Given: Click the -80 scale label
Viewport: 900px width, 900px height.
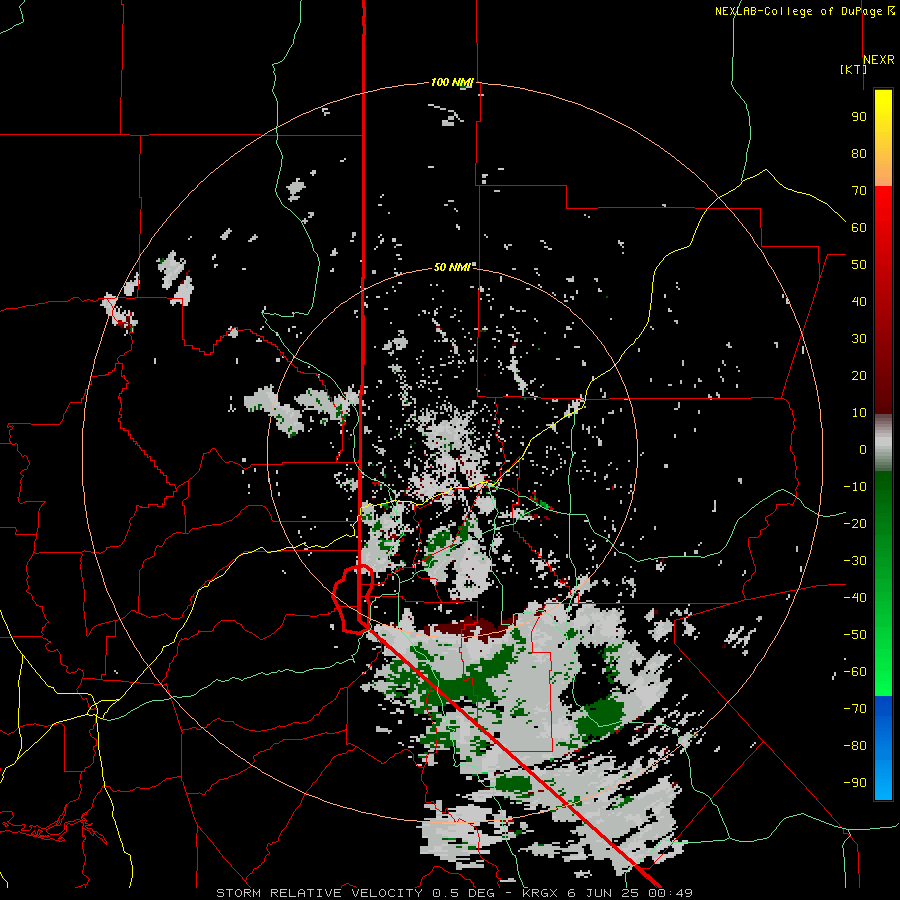Looking at the screenshot, I should (855, 746).
